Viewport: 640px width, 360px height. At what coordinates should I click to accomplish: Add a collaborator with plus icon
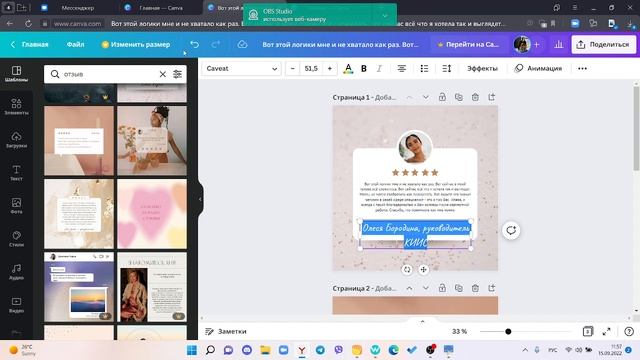(x=537, y=44)
